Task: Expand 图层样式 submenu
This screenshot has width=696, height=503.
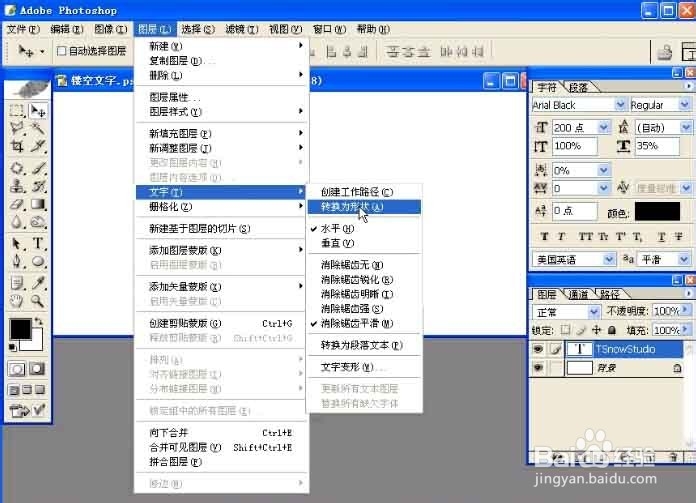Action: [221, 112]
